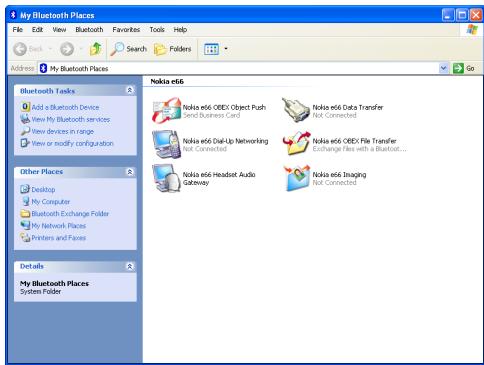Open the View menu
The image size is (484, 365).
pos(59,30)
